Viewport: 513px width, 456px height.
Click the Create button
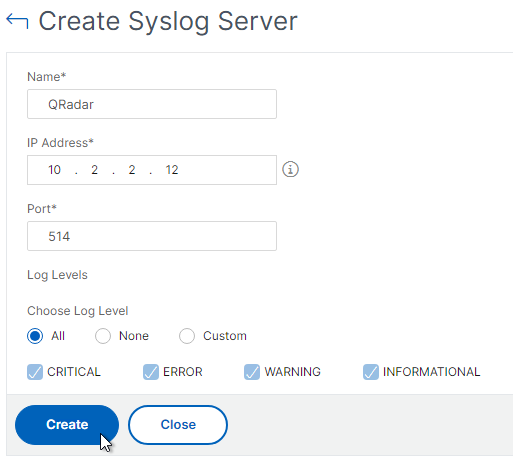coord(67,425)
